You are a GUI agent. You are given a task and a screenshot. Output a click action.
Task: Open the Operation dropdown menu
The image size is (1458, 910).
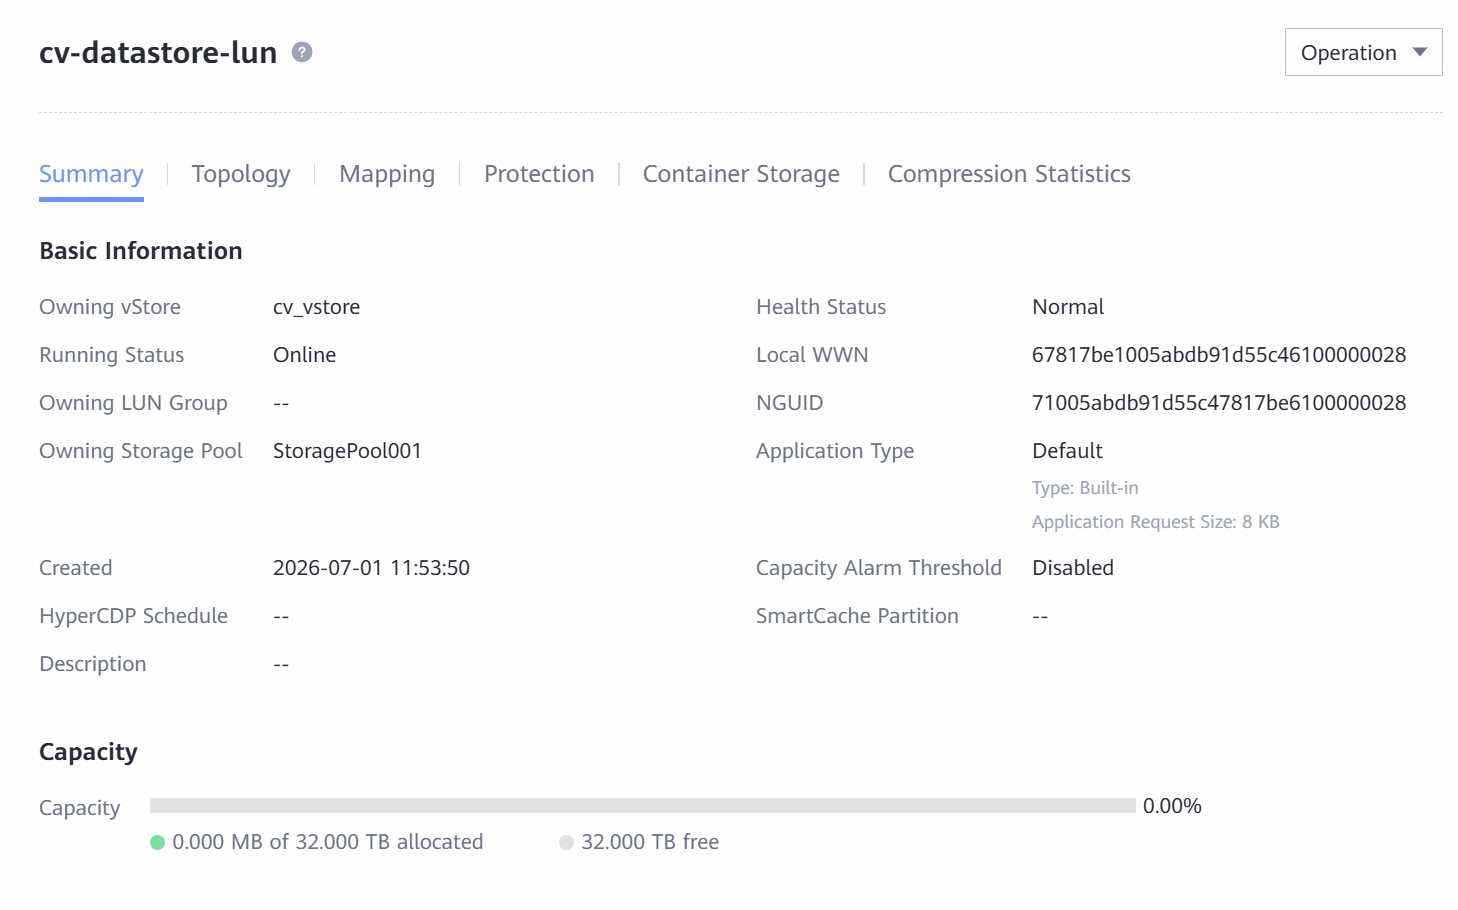point(1363,52)
